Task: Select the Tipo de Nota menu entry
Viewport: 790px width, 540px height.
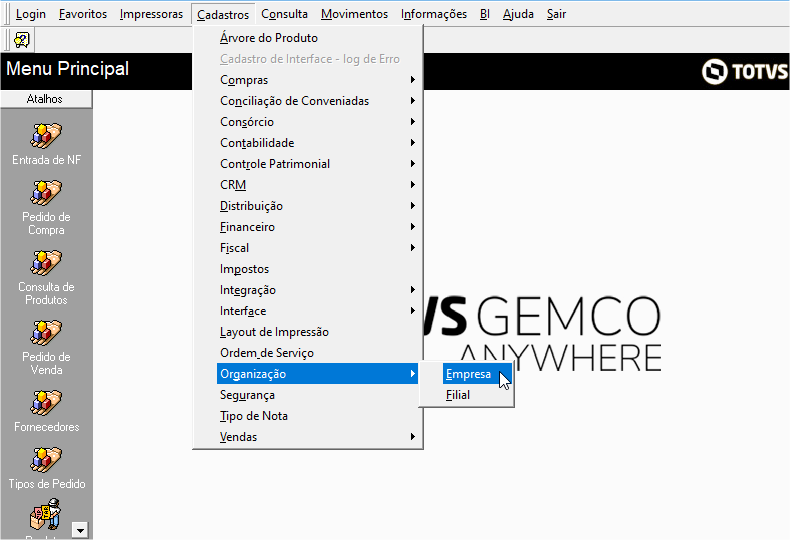Action: click(318, 416)
